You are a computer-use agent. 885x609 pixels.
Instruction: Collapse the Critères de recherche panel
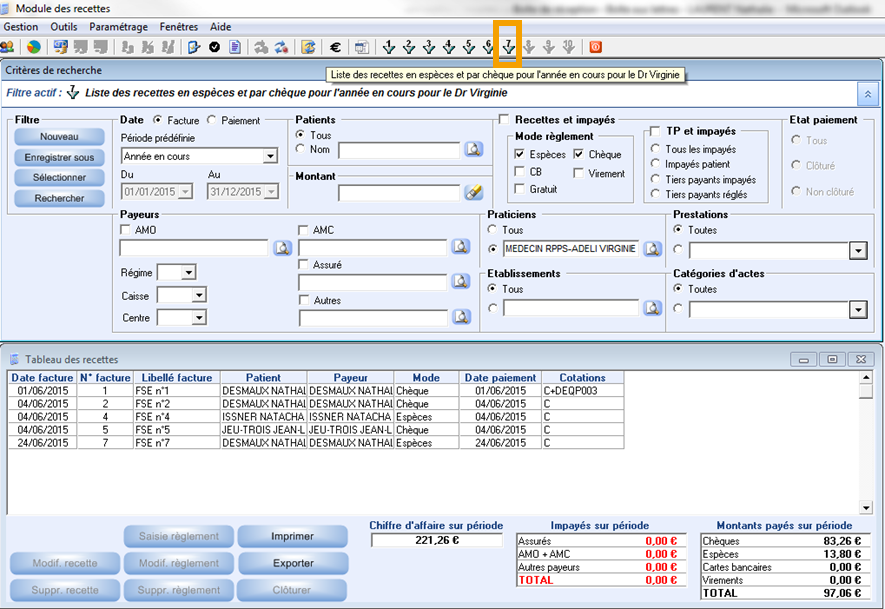[867, 92]
